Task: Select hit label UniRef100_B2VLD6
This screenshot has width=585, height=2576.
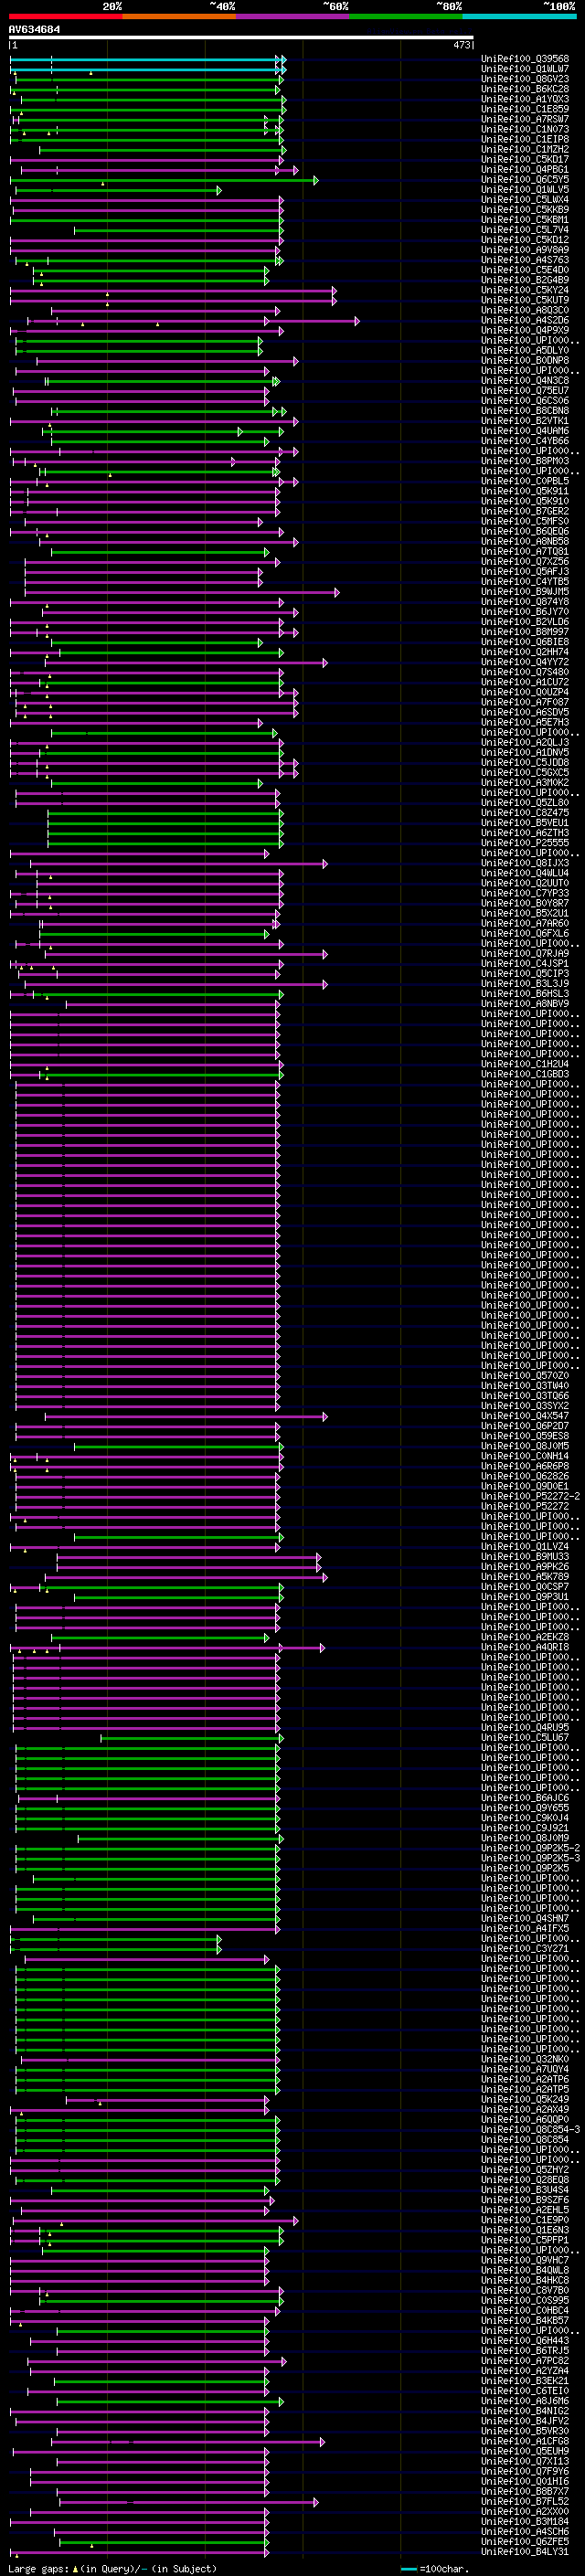Action: pos(525,622)
